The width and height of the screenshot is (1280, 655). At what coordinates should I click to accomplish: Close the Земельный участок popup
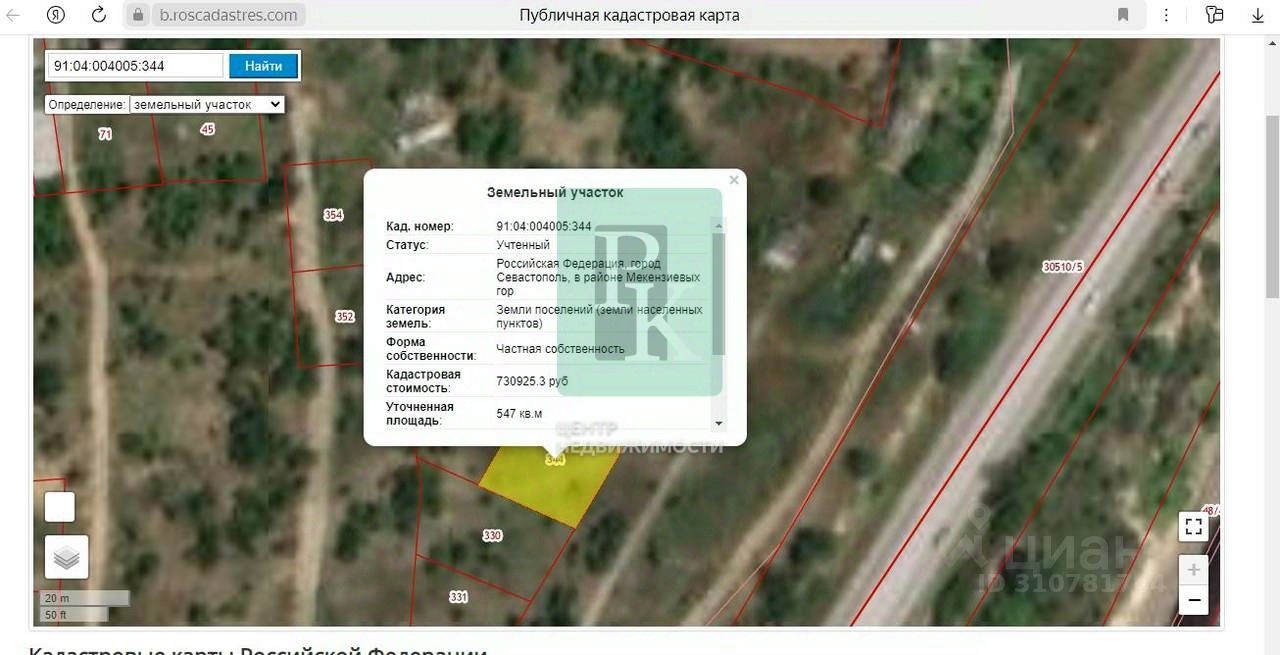[734, 180]
